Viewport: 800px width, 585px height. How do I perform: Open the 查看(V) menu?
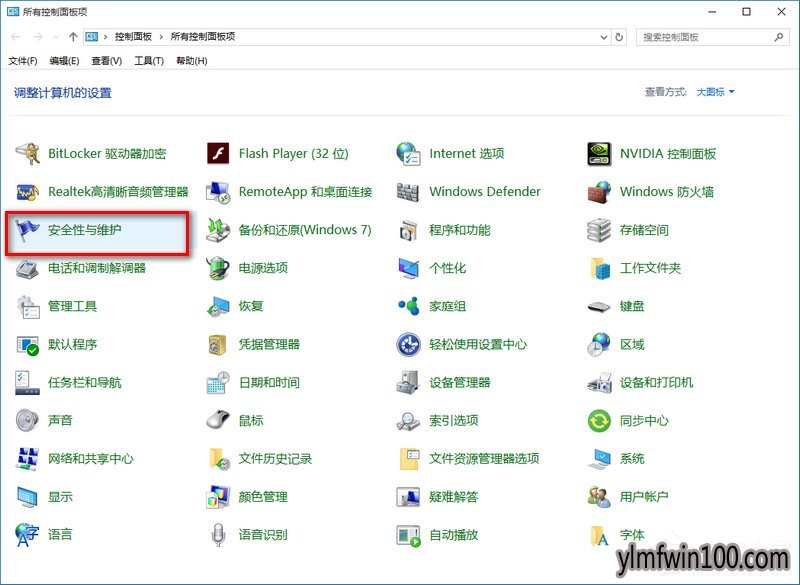click(x=107, y=61)
